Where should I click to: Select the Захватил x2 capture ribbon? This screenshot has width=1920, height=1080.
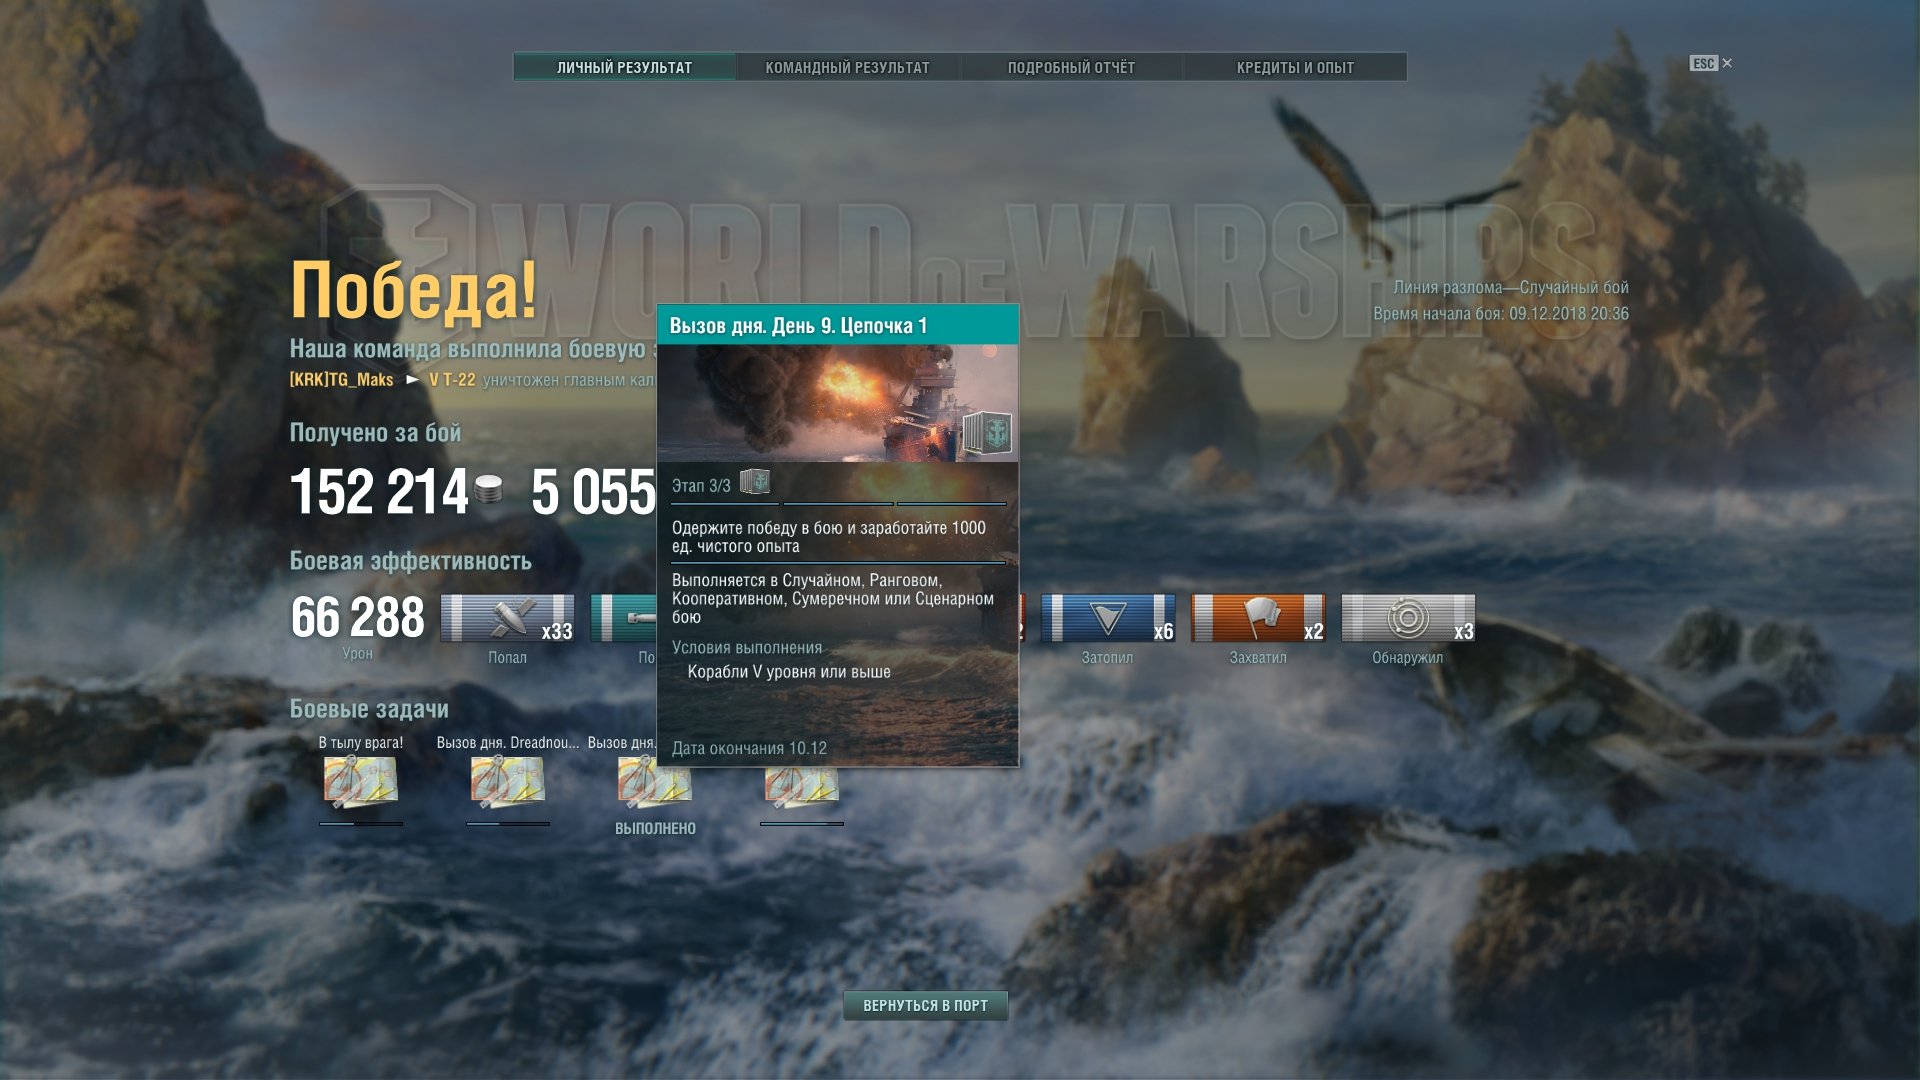[x=1258, y=618]
